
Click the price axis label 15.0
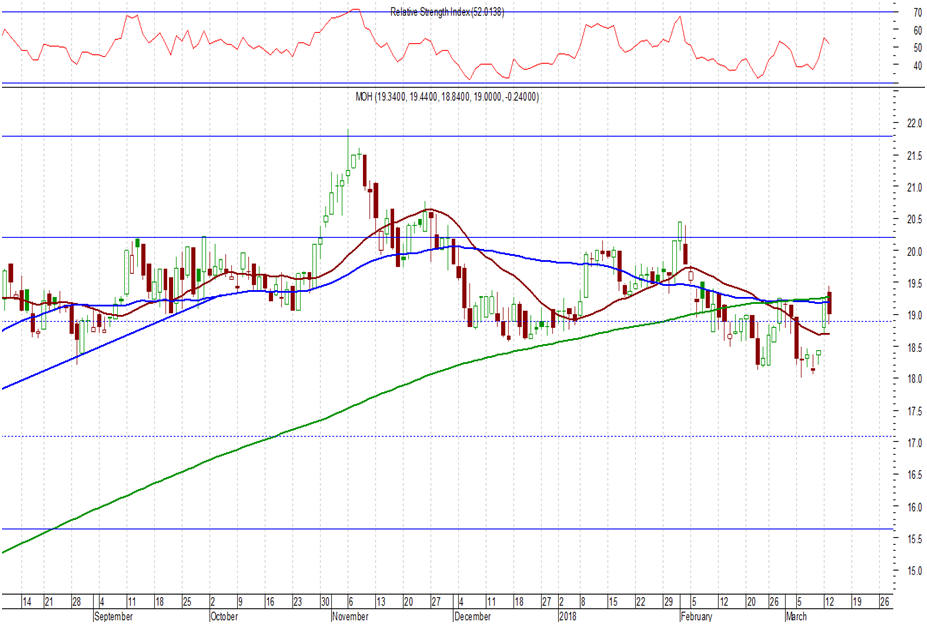(x=915, y=571)
